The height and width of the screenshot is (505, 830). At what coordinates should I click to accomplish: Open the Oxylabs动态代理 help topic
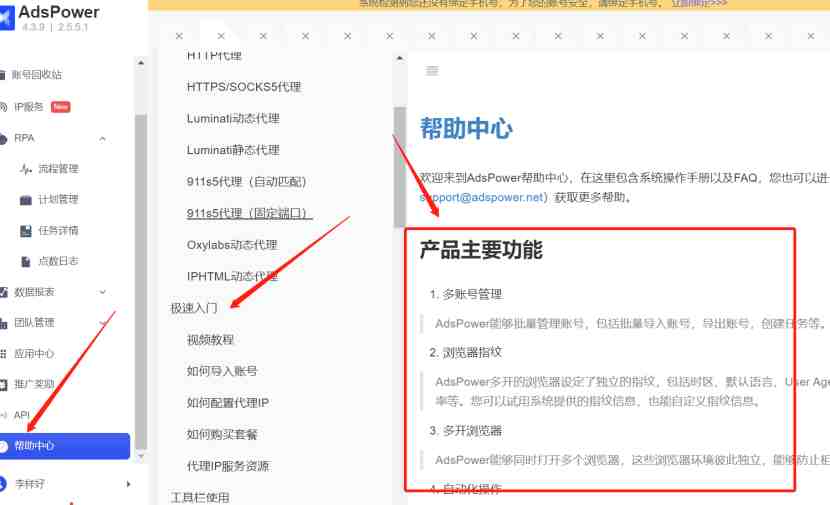(232, 245)
